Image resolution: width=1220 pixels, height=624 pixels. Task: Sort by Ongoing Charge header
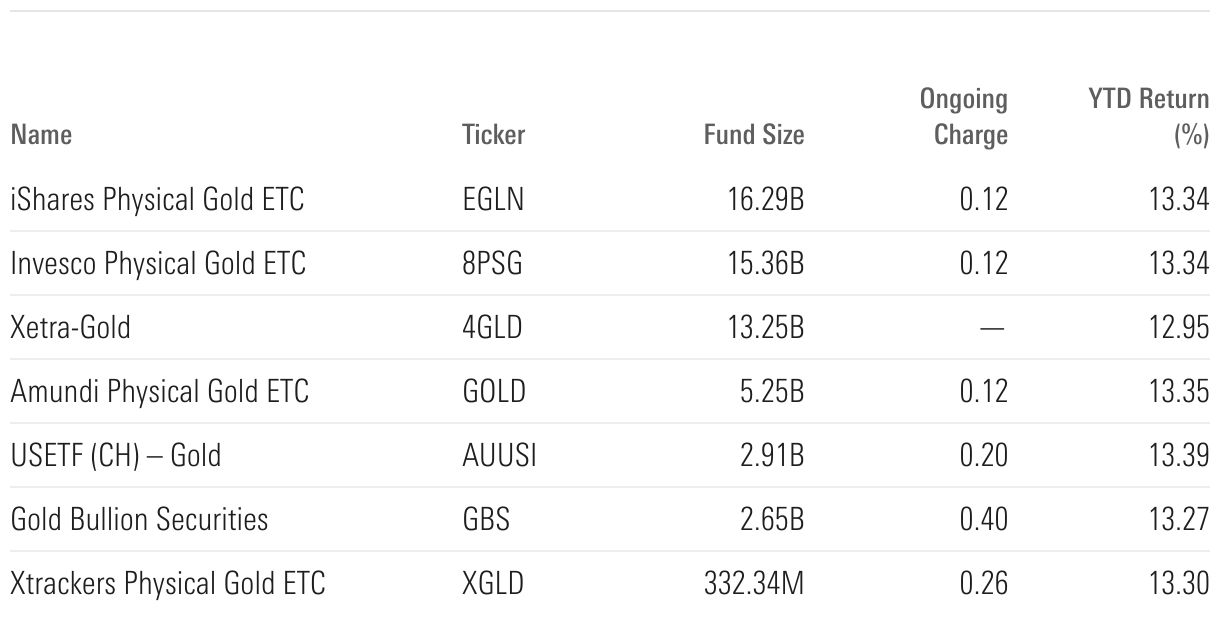(964, 117)
